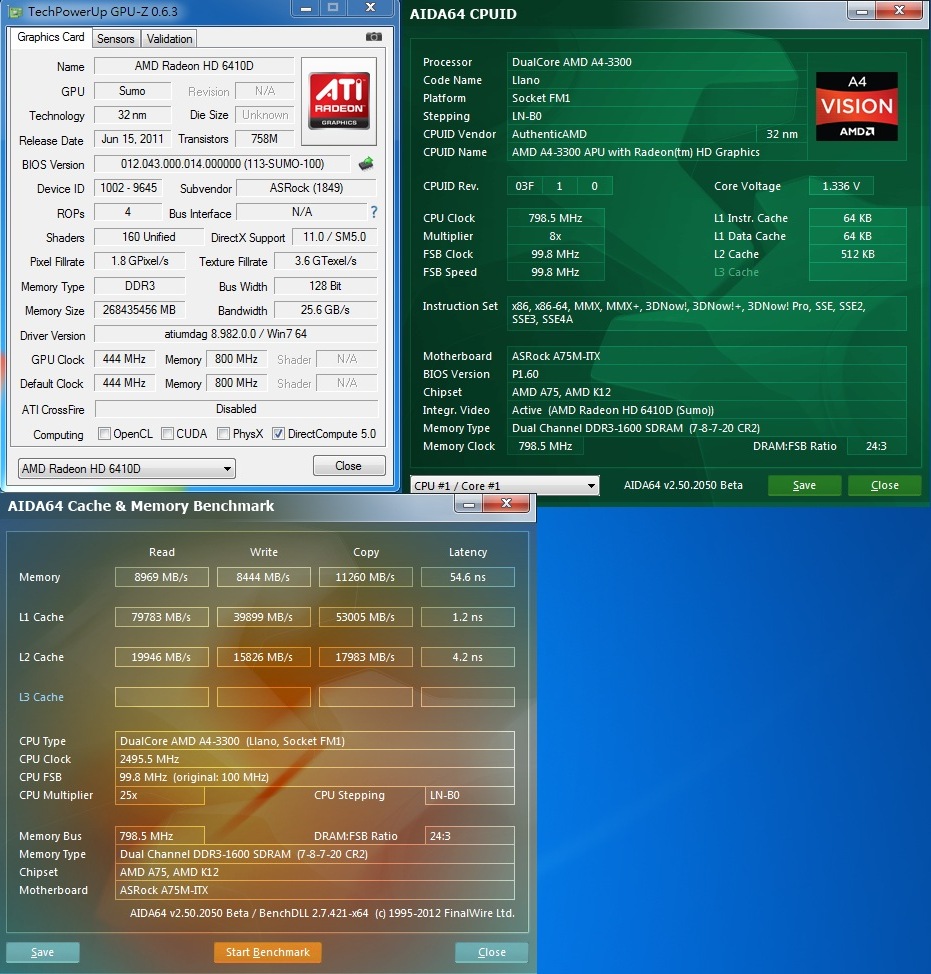Screen dimensions: 931x974
Task: Click the L2 Cache size 512 KB
Action: click(x=857, y=254)
